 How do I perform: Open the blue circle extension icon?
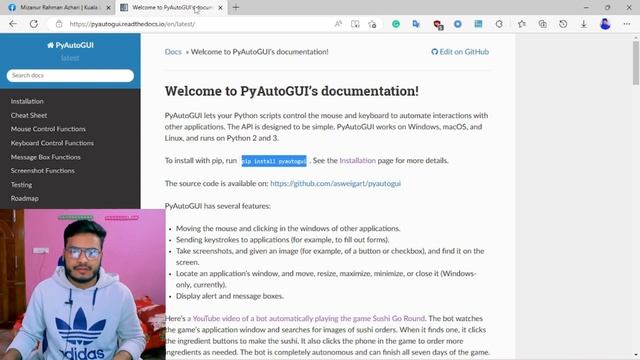[458, 24]
